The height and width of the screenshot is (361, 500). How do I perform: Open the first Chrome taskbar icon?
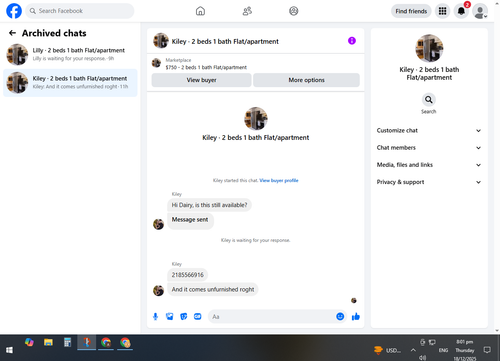[106, 342]
